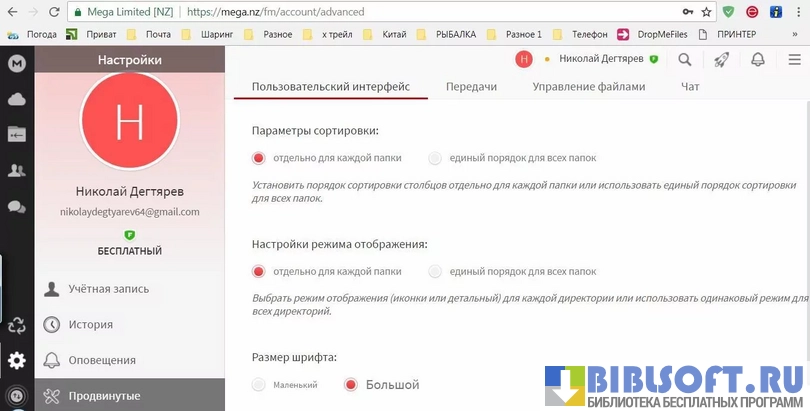The image size is (810, 411).
Task: Open История in settings menu
Action: [90, 325]
